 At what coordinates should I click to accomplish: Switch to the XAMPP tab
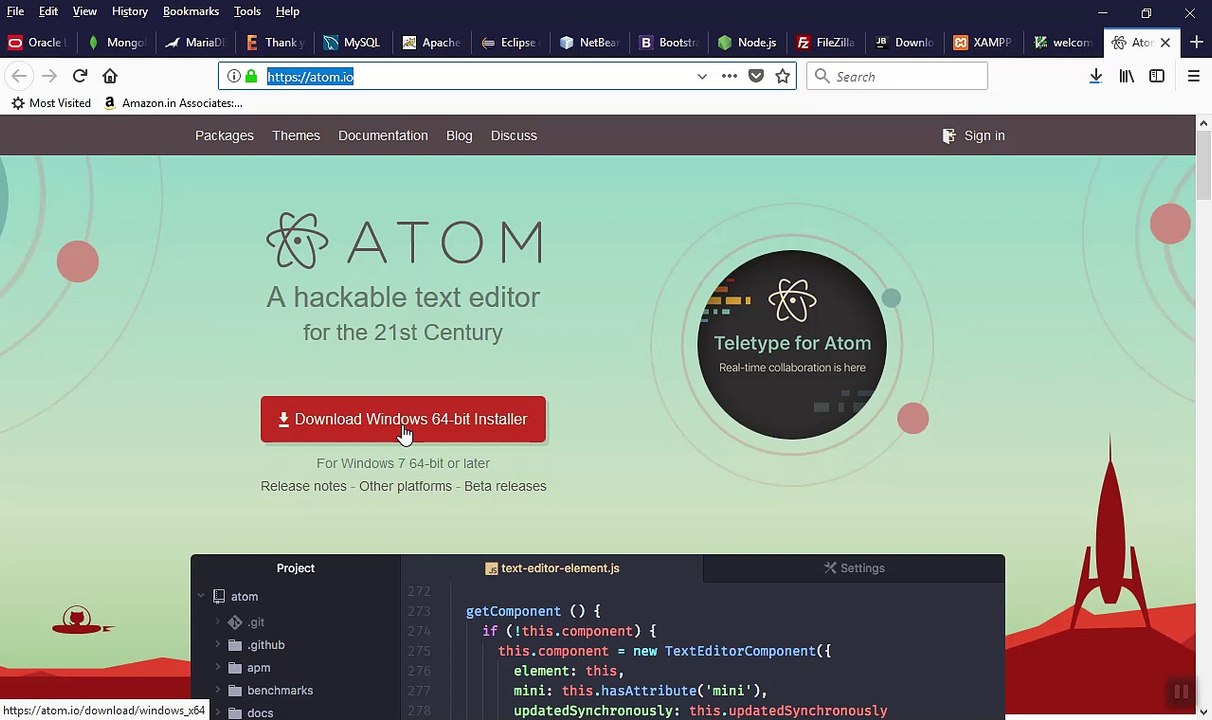pyautogui.click(x=983, y=42)
